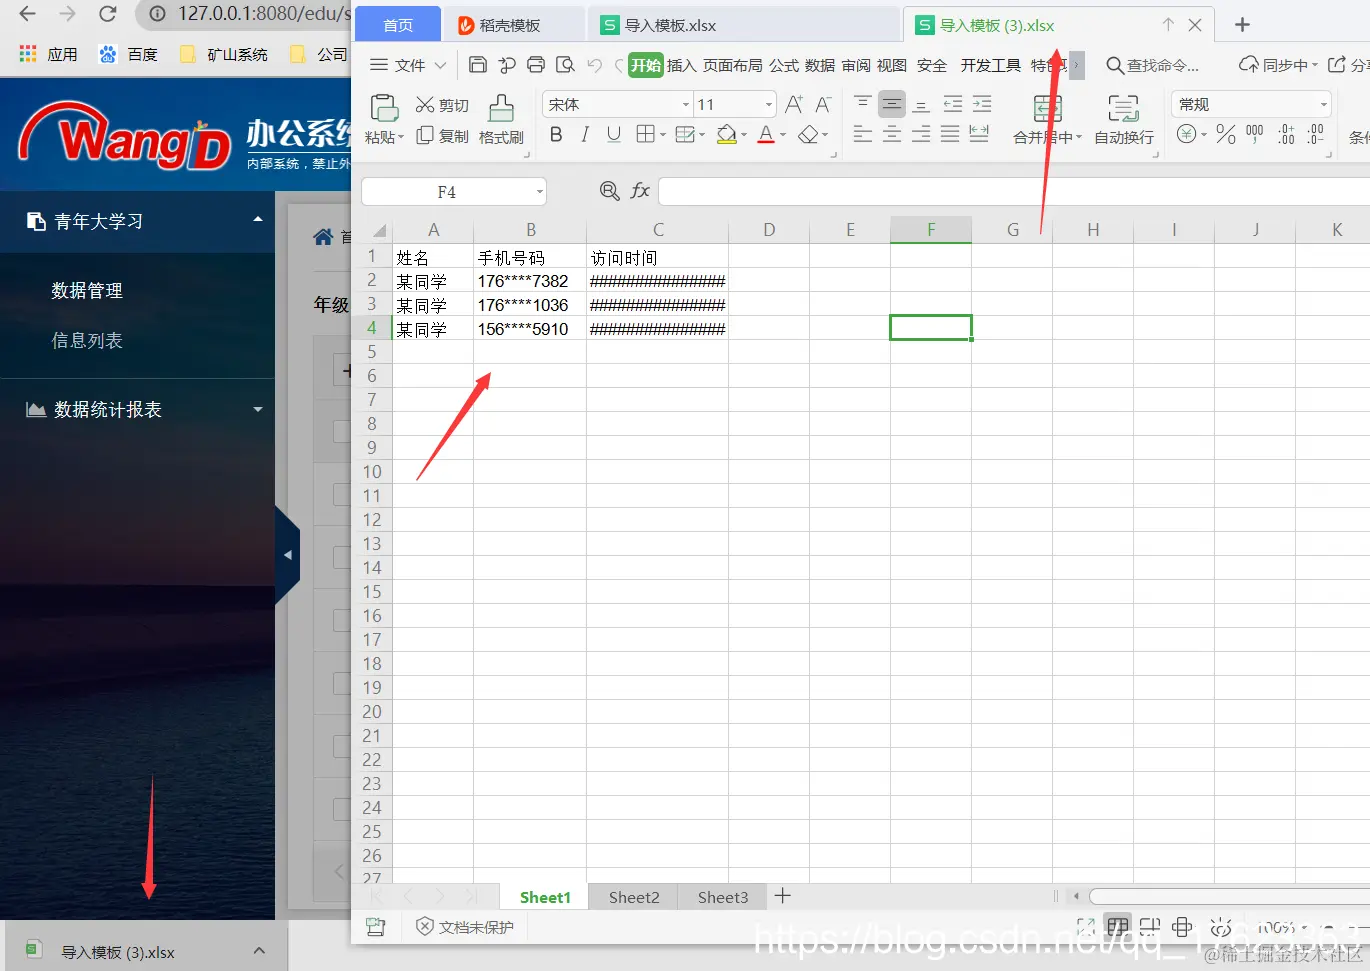Click the Undo arrow icon
This screenshot has width=1370, height=971.
coord(595,65)
